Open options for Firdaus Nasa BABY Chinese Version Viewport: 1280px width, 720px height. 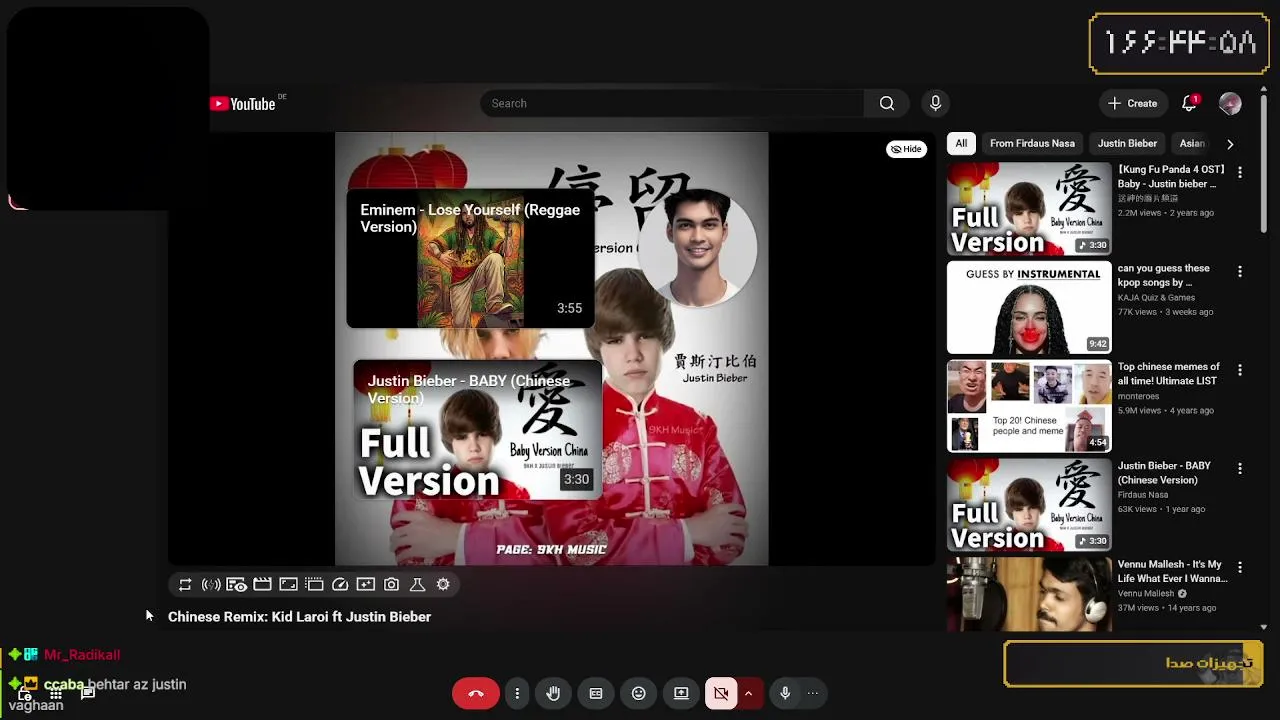(x=1240, y=469)
